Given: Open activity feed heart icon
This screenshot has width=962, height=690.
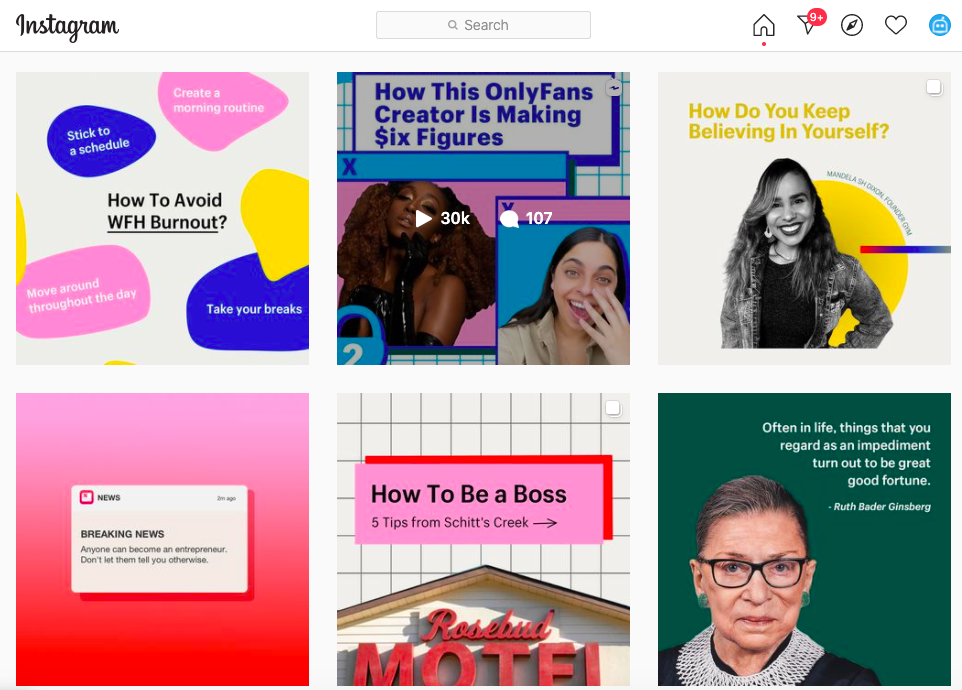Looking at the screenshot, I should click(x=896, y=25).
